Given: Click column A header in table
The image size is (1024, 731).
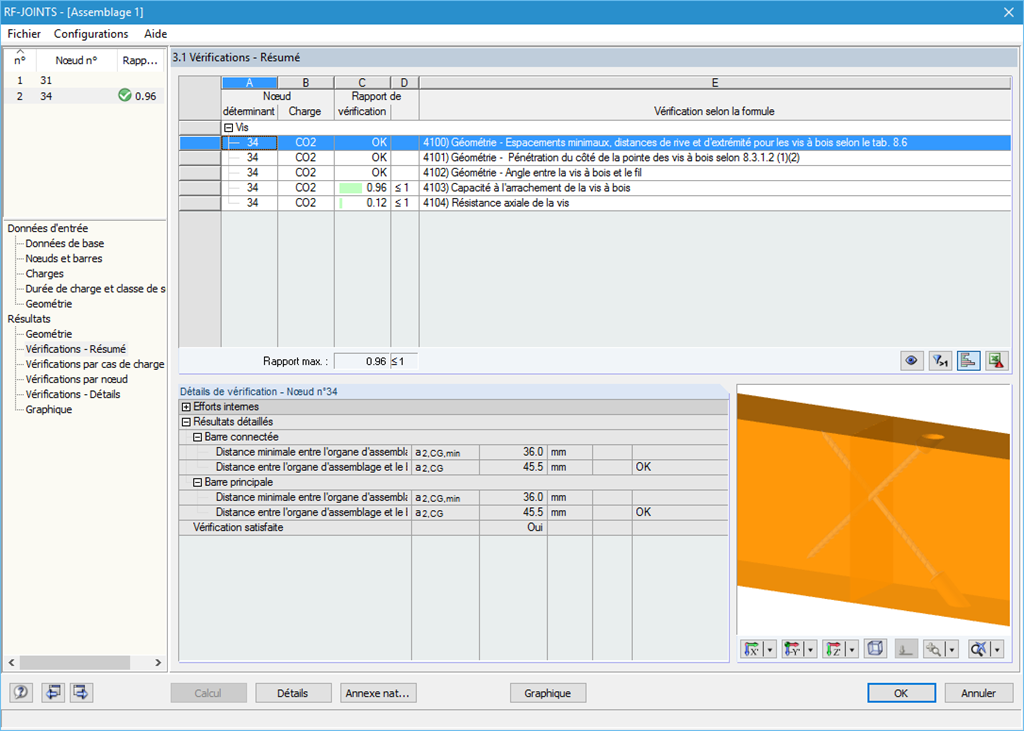Looking at the screenshot, I should pos(249,83).
